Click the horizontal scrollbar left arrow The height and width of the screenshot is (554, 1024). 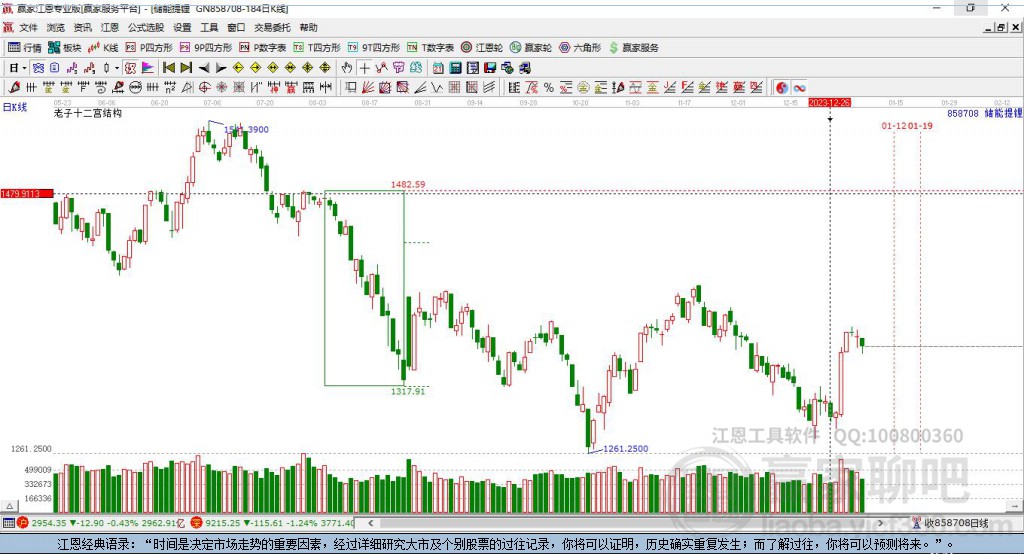tap(371, 523)
